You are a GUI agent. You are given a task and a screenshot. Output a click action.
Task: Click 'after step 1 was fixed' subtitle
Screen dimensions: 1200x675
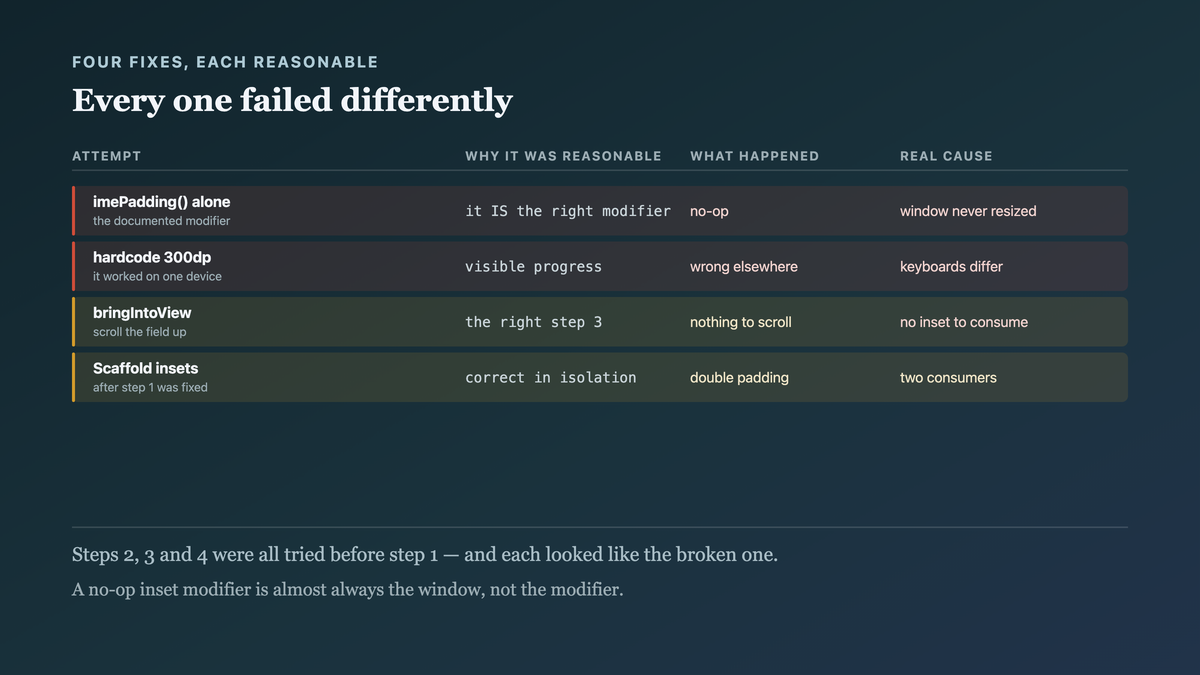pyautogui.click(x=150, y=387)
